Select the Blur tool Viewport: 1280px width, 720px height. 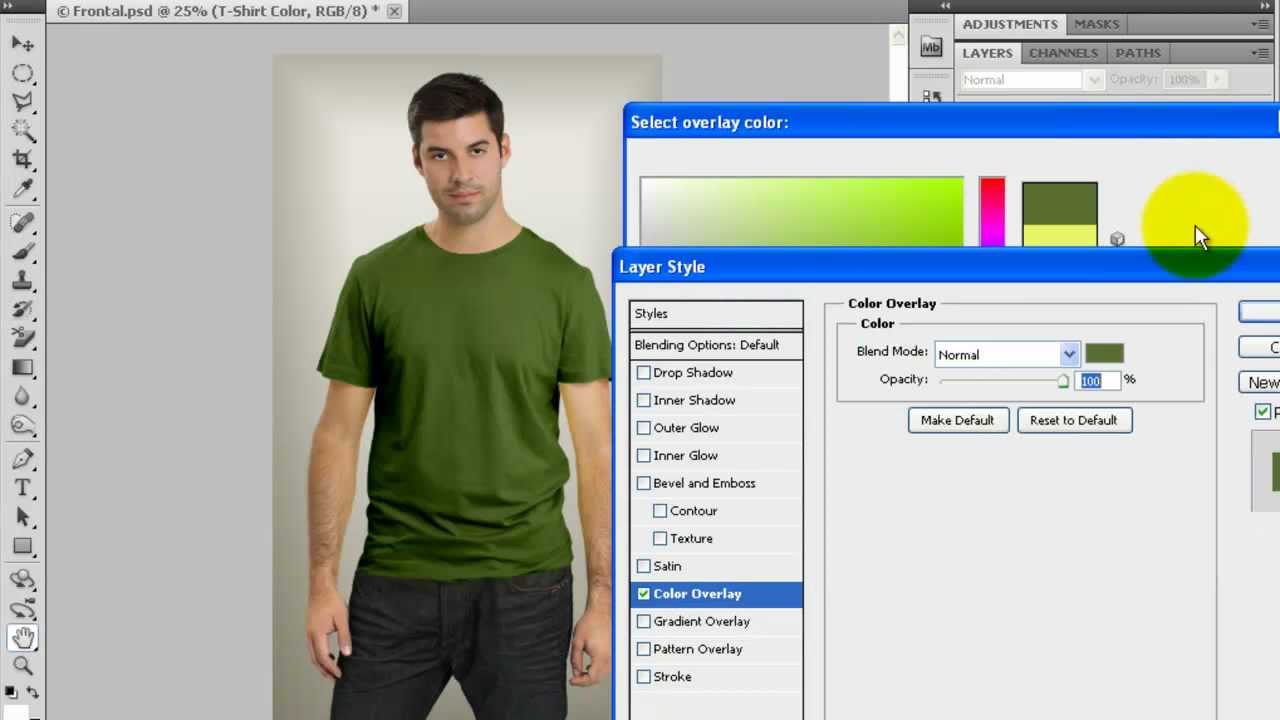point(22,396)
